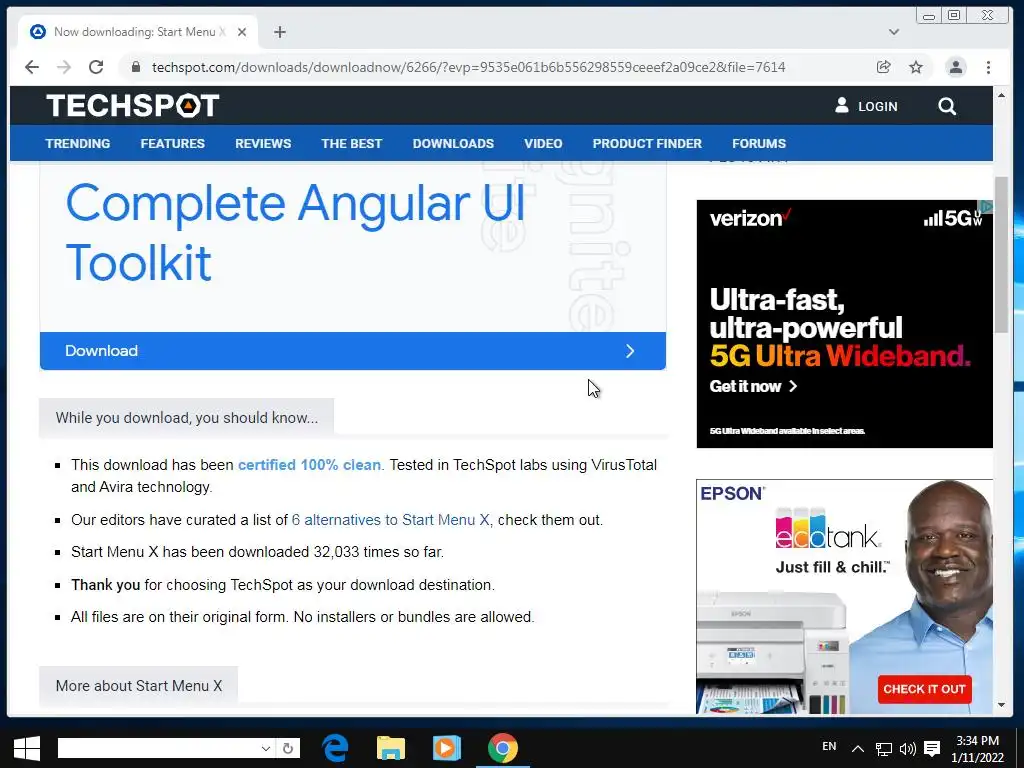1024x768 pixels.
Task: Show hidden tray icons chevron
Action: [858, 749]
